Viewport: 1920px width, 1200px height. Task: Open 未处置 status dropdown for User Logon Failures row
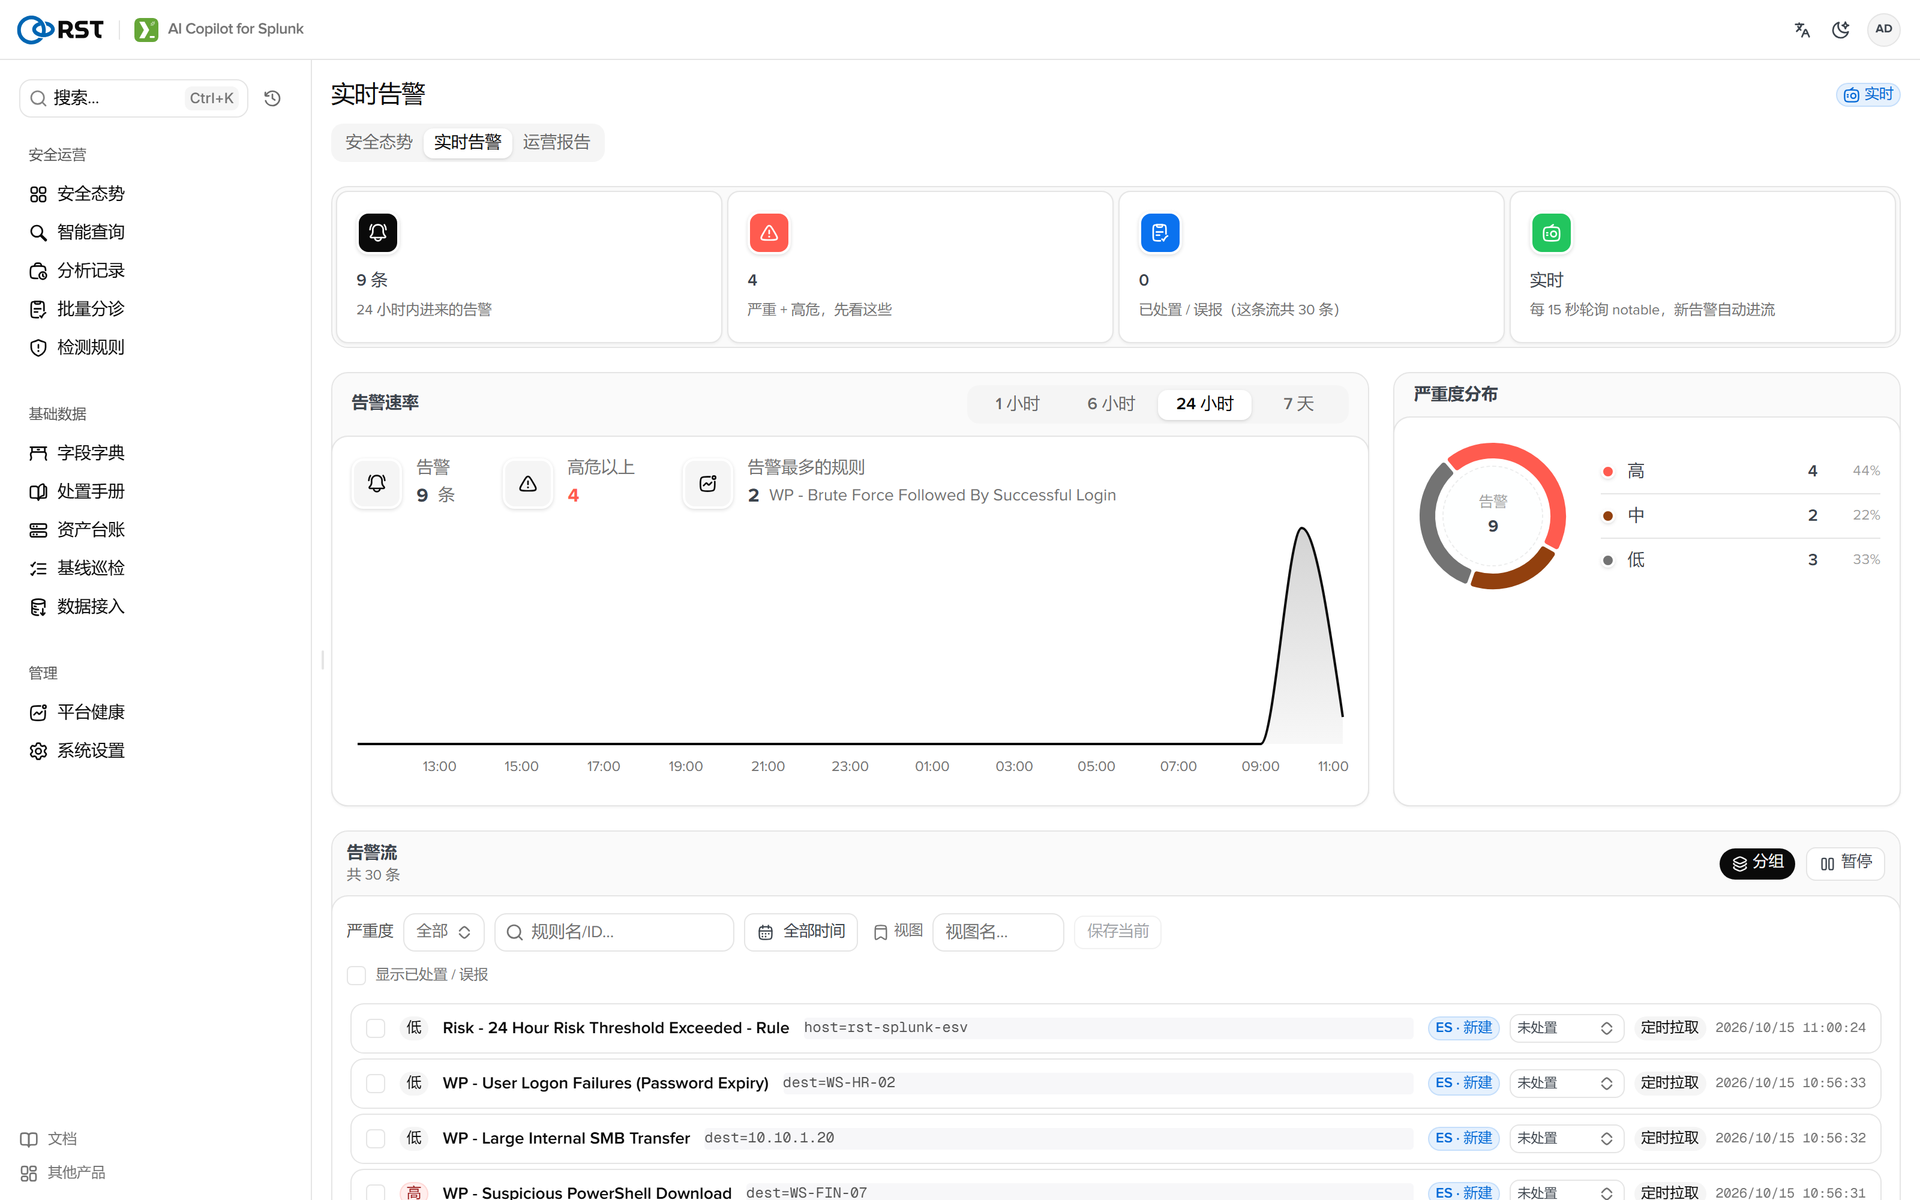[x=1565, y=1083]
